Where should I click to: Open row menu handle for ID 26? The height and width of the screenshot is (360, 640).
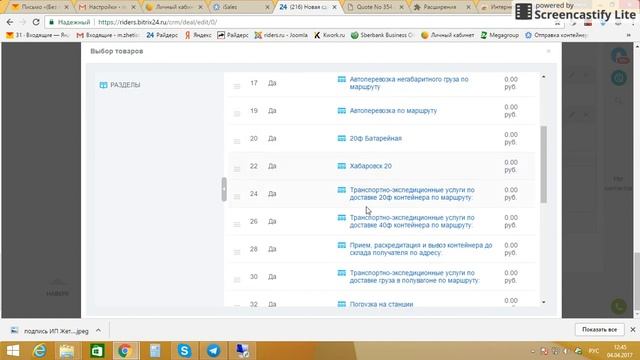click(x=237, y=224)
